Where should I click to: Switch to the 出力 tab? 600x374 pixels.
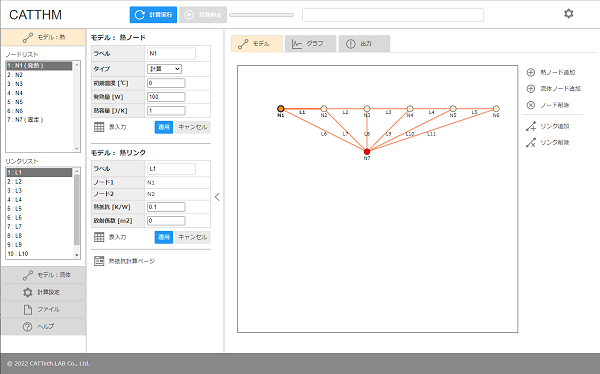(x=364, y=44)
